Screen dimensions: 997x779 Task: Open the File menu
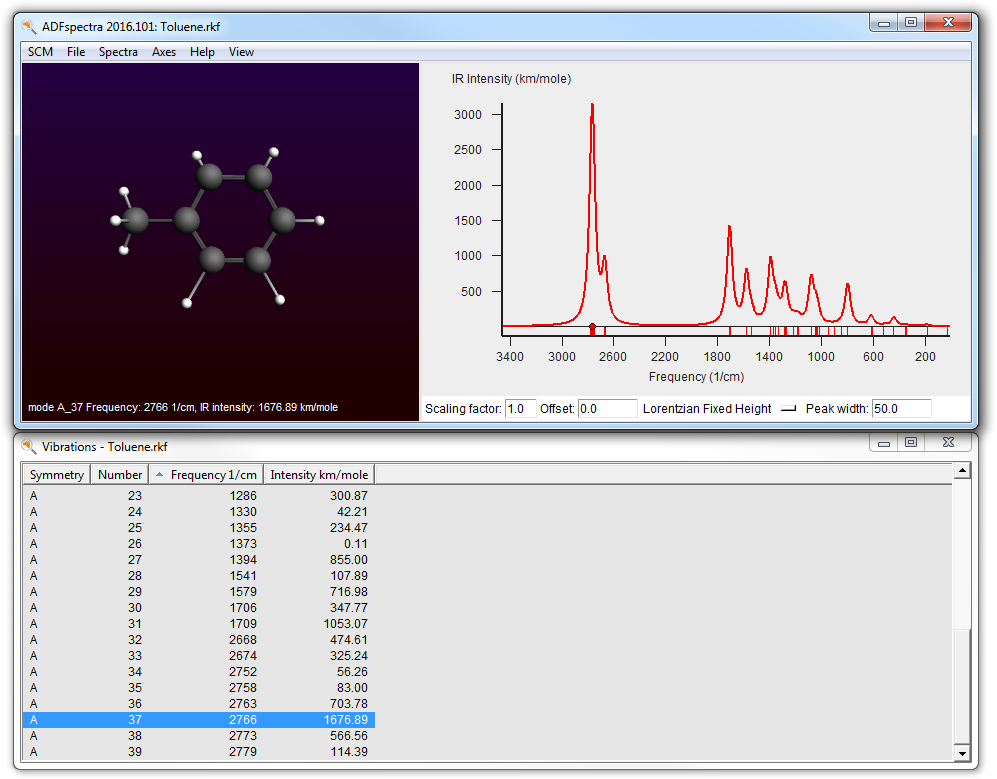pyautogui.click(x=76, y=52)
